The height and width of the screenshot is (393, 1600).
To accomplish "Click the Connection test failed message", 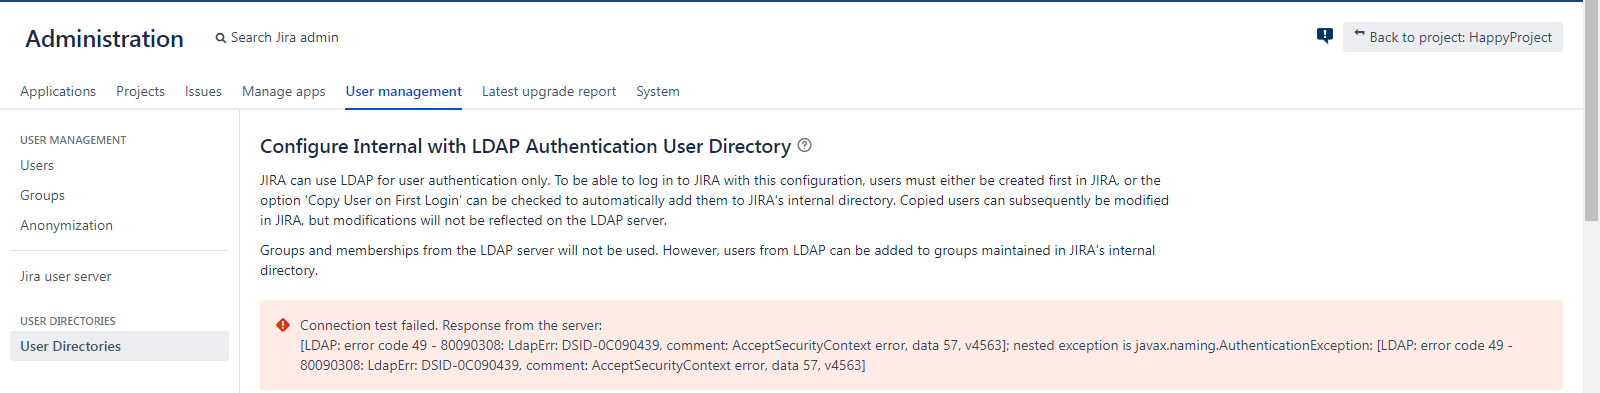I will (911, 345).
